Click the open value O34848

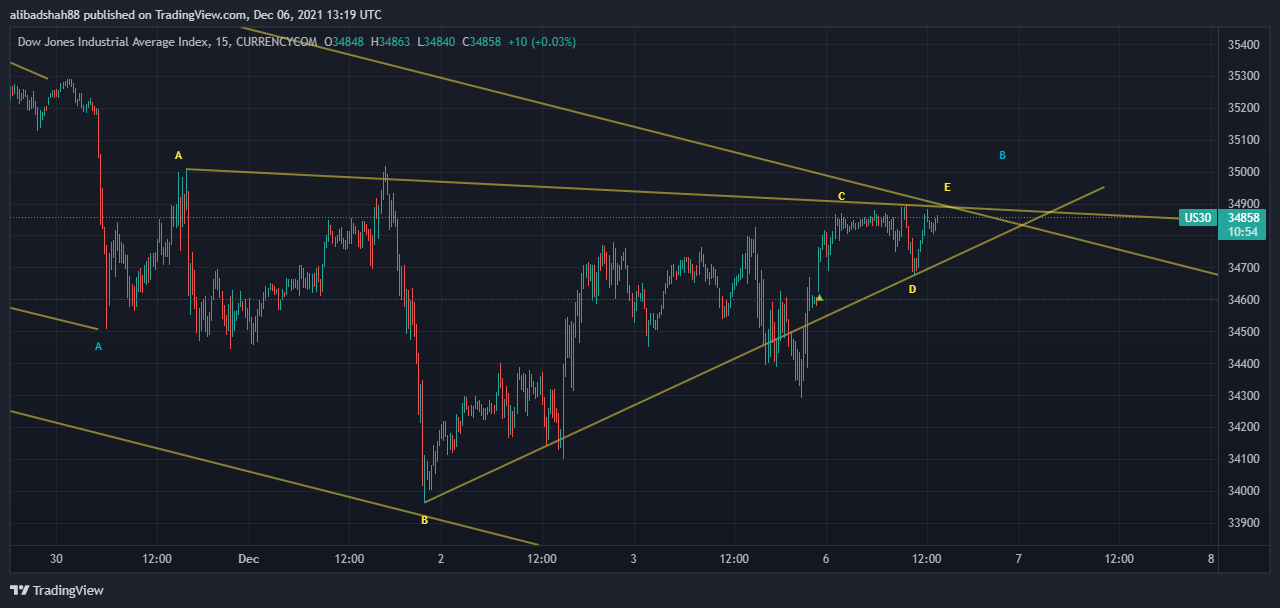tap(346, 41)
